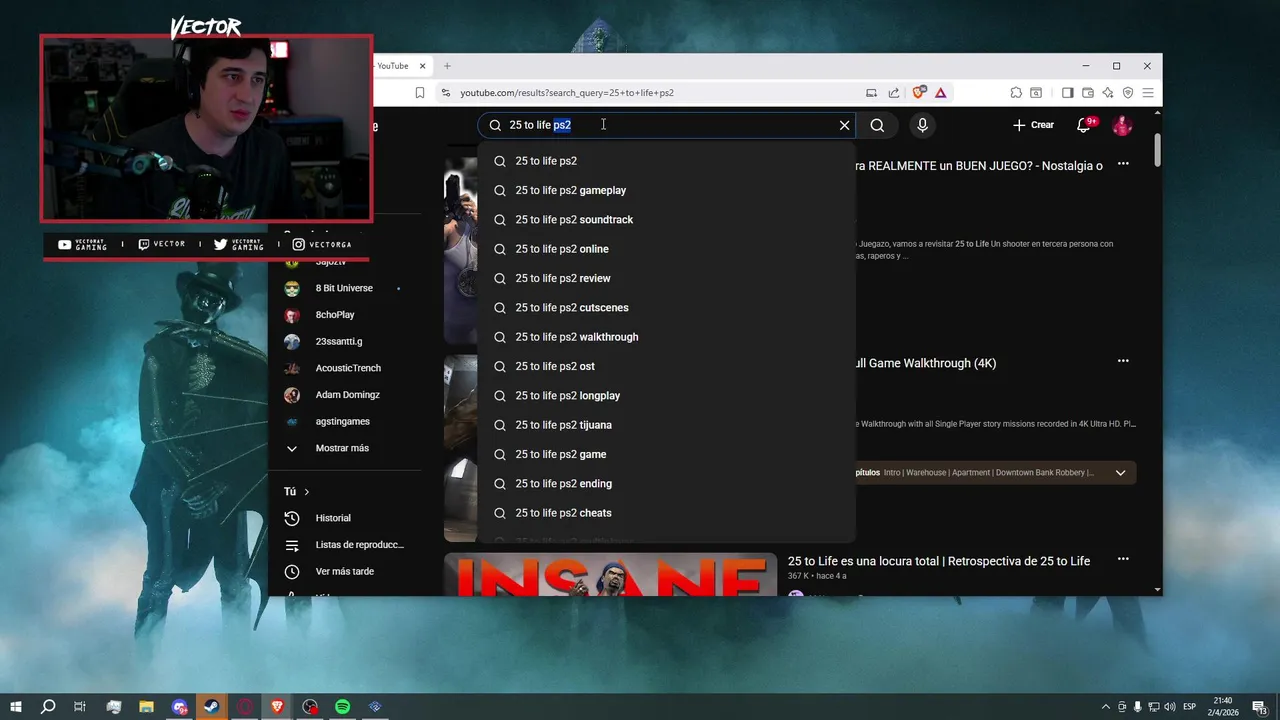Open the Full Game Walkthrough (4K) title
This screenshot has width=1280, height=720.
point(926,363)
